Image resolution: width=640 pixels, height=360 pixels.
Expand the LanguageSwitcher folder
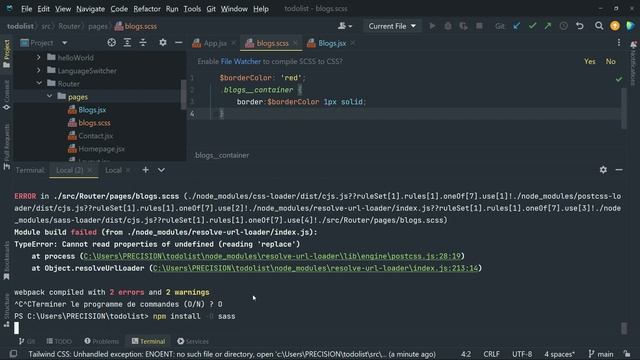[38, 71]
